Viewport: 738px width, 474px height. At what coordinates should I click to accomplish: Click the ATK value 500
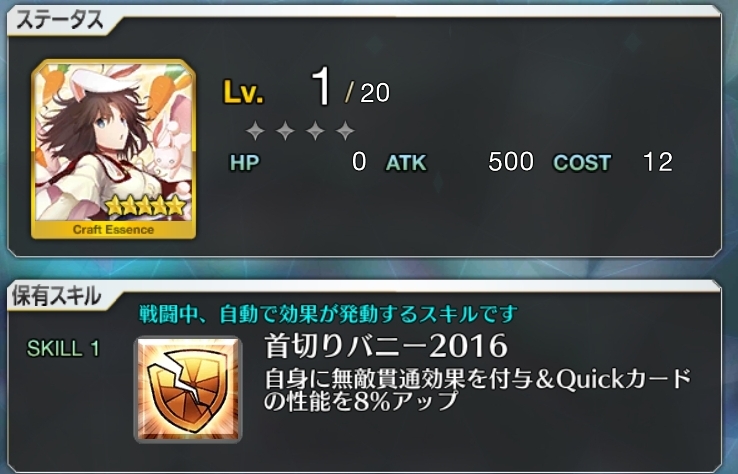click(511, 162)
